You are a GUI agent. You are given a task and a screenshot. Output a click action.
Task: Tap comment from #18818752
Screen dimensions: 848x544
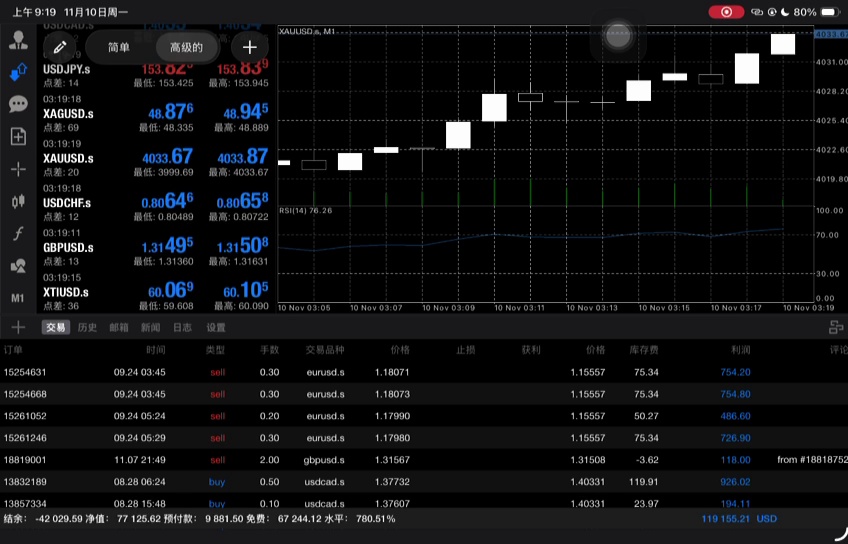click(812, 460)
